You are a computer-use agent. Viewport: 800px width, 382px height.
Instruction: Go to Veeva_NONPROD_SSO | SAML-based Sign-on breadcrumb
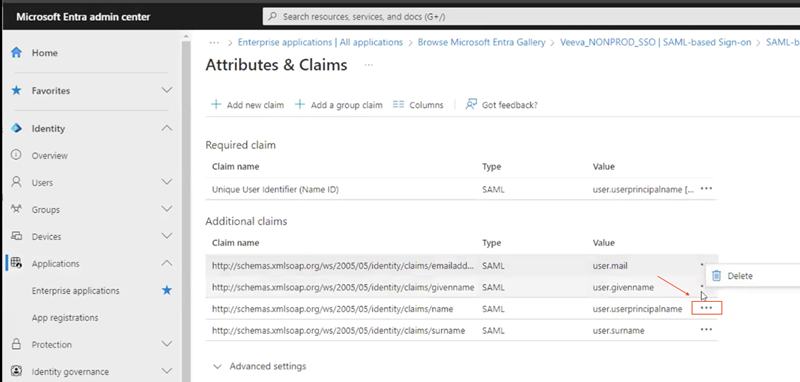point(656,42)
